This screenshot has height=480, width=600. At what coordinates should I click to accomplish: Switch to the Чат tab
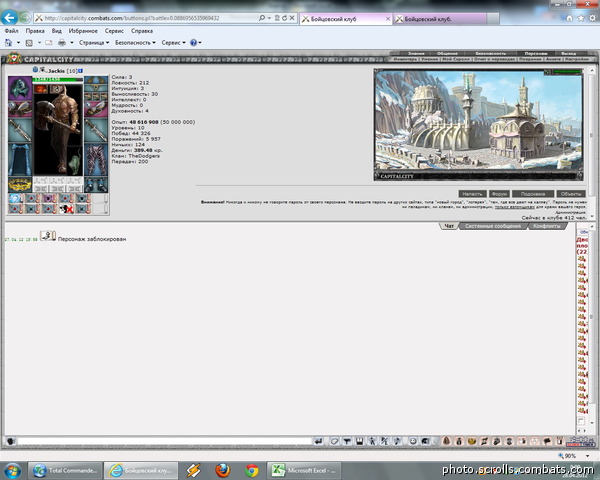click(449, 226)
